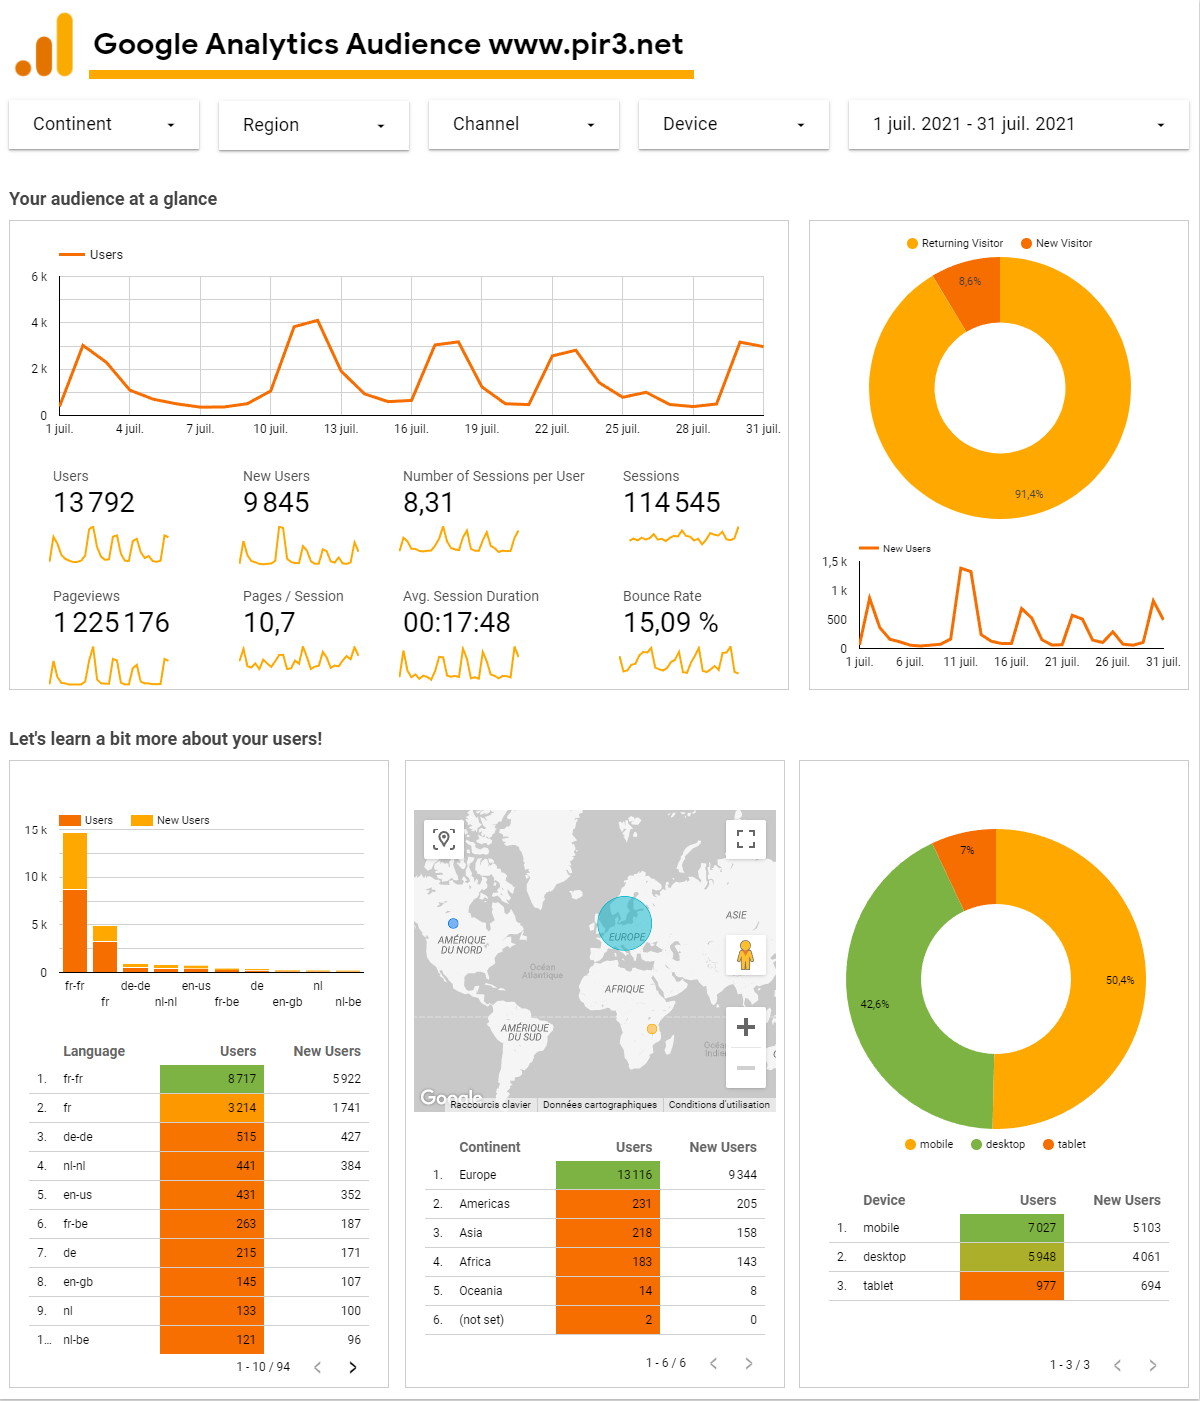The width and height of the screenshot is (1200, 1401).
Task: Click desktop legend swatch in device chart
Action: (x=976, y=1144)
